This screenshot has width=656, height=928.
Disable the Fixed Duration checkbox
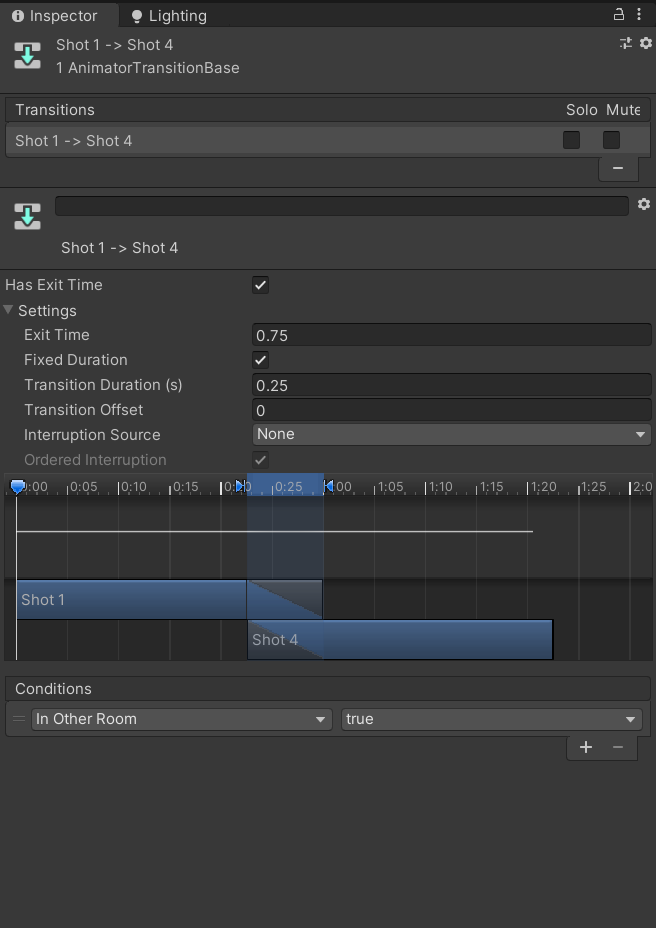click(x=260, y=360)
